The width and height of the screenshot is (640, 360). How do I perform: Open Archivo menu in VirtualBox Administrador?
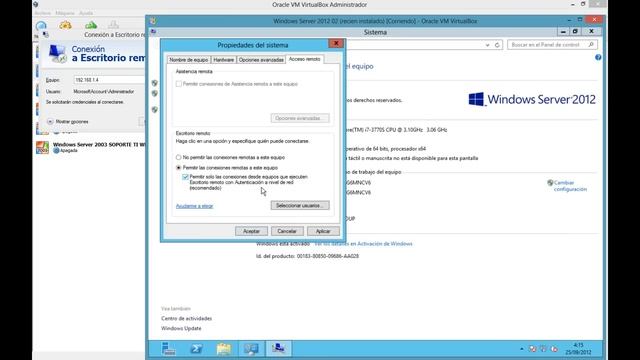pyautogui.click(x=42, y=13)
